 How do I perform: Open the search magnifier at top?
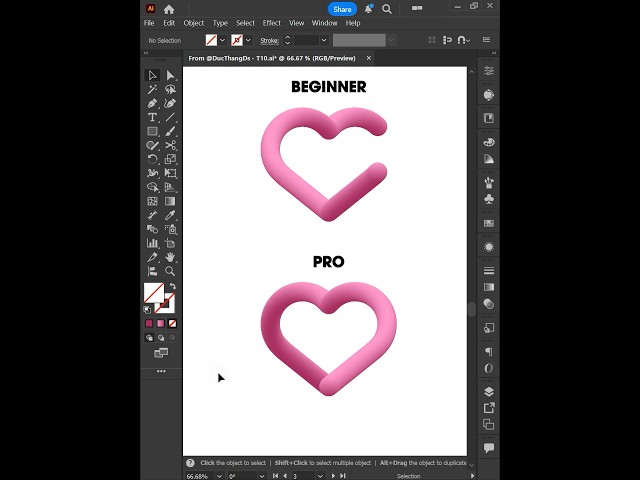[387, 9]
